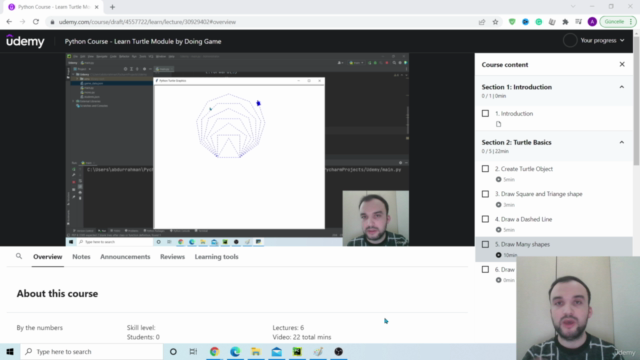Screen dimensions: 640x360
Task: Click the progress circle icon
Action: [570, 40]
